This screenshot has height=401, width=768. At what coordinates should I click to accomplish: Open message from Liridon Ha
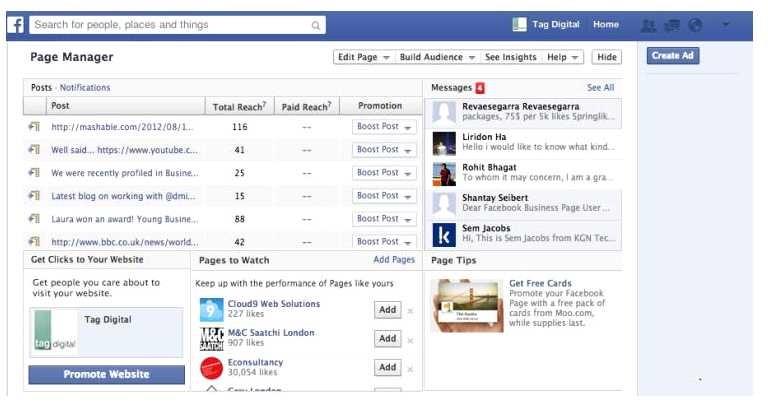pos(523,143)
